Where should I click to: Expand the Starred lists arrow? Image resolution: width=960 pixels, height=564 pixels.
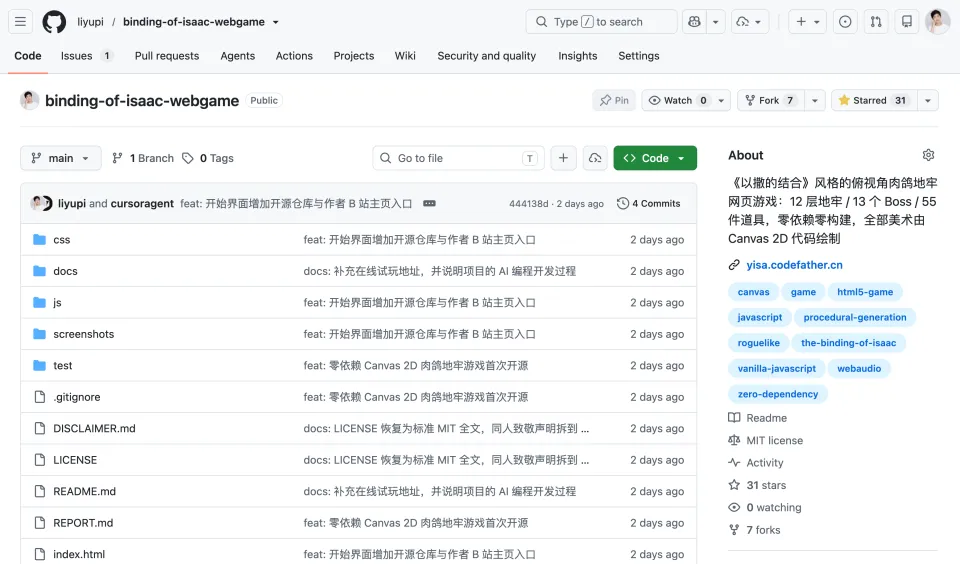(928, 100)
